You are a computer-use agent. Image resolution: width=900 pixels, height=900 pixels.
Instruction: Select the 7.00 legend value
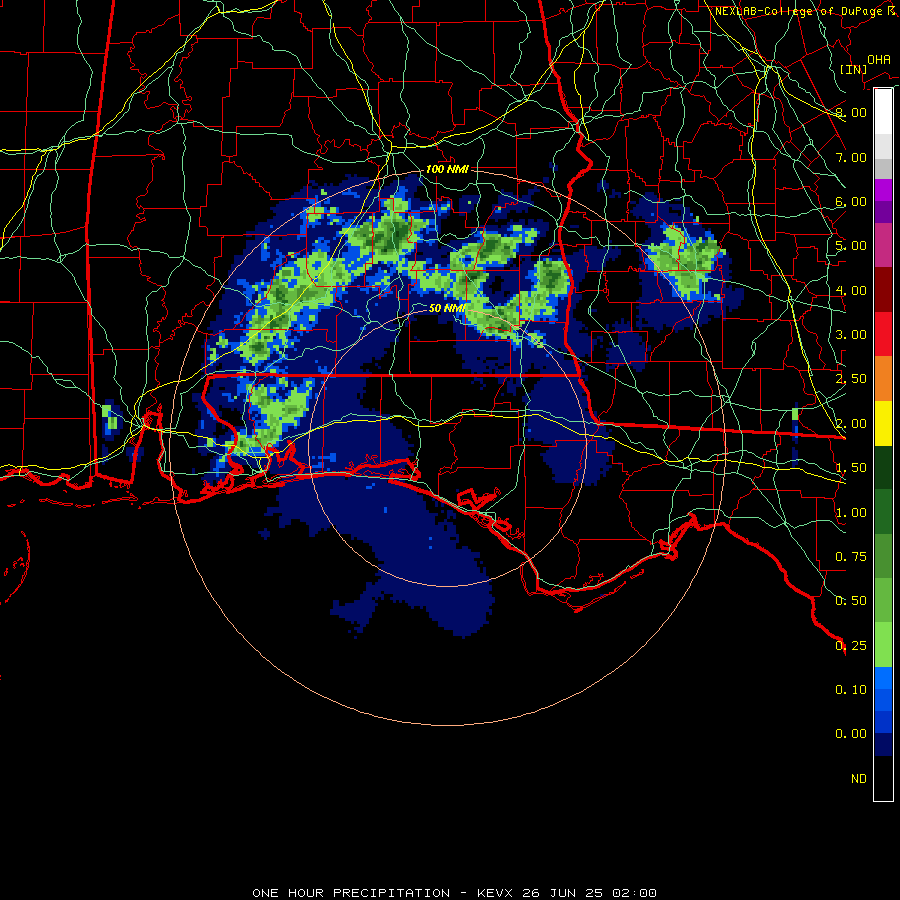(x=851, y=157)
